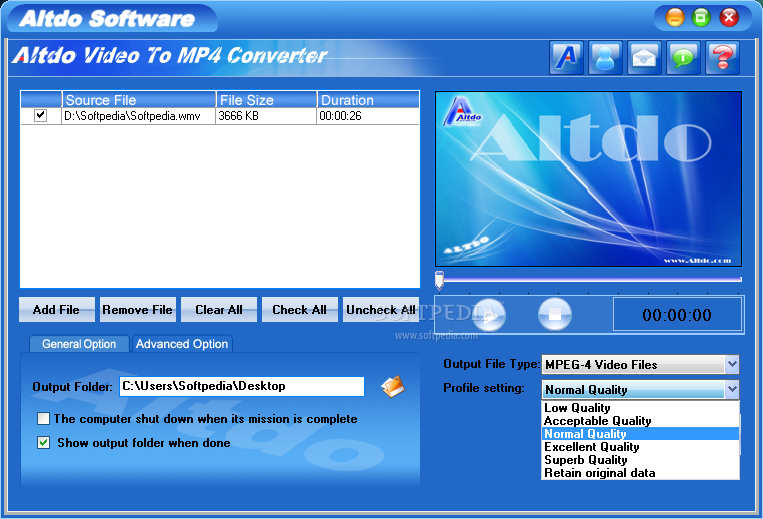
Task: Close the application with the red X
Action: (729, 18)
